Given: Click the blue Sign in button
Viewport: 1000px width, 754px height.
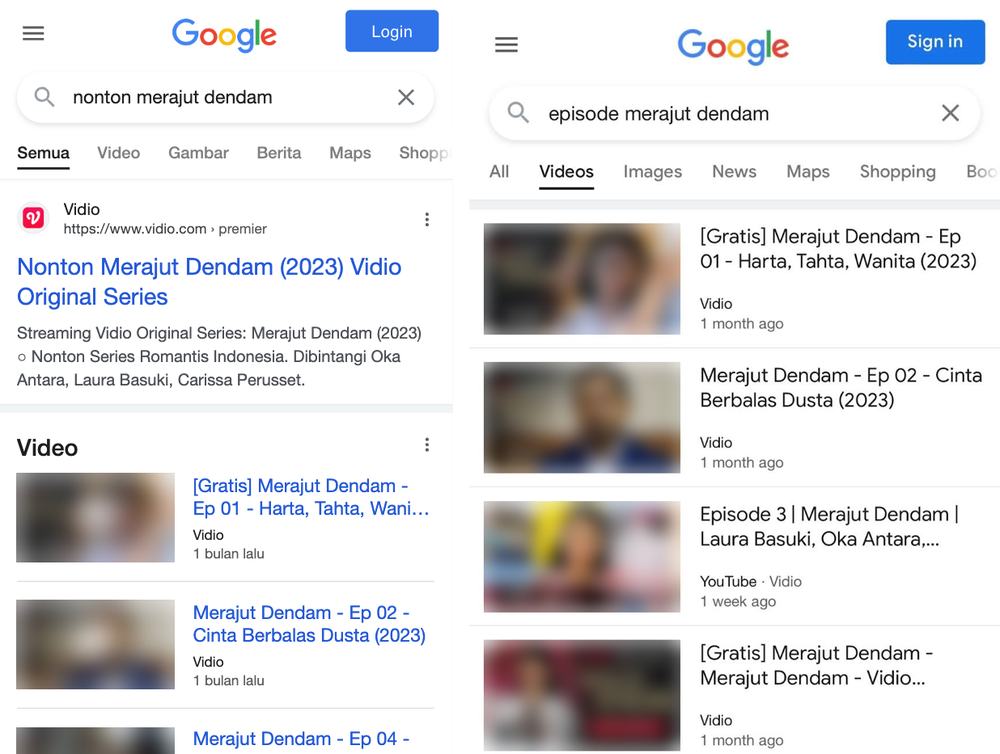Looking at the screenshot, I should click(935, 41).
